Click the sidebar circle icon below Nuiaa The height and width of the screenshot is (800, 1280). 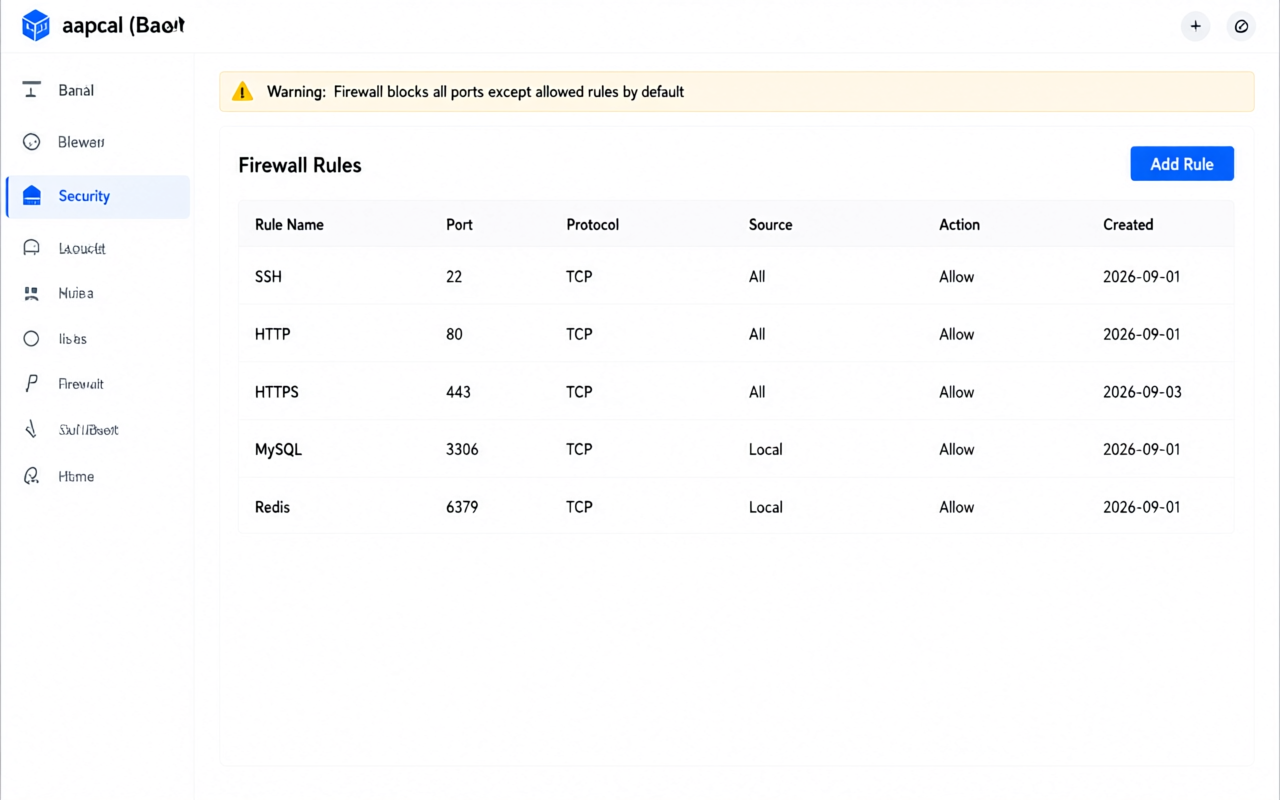click(x=32, y=339)
